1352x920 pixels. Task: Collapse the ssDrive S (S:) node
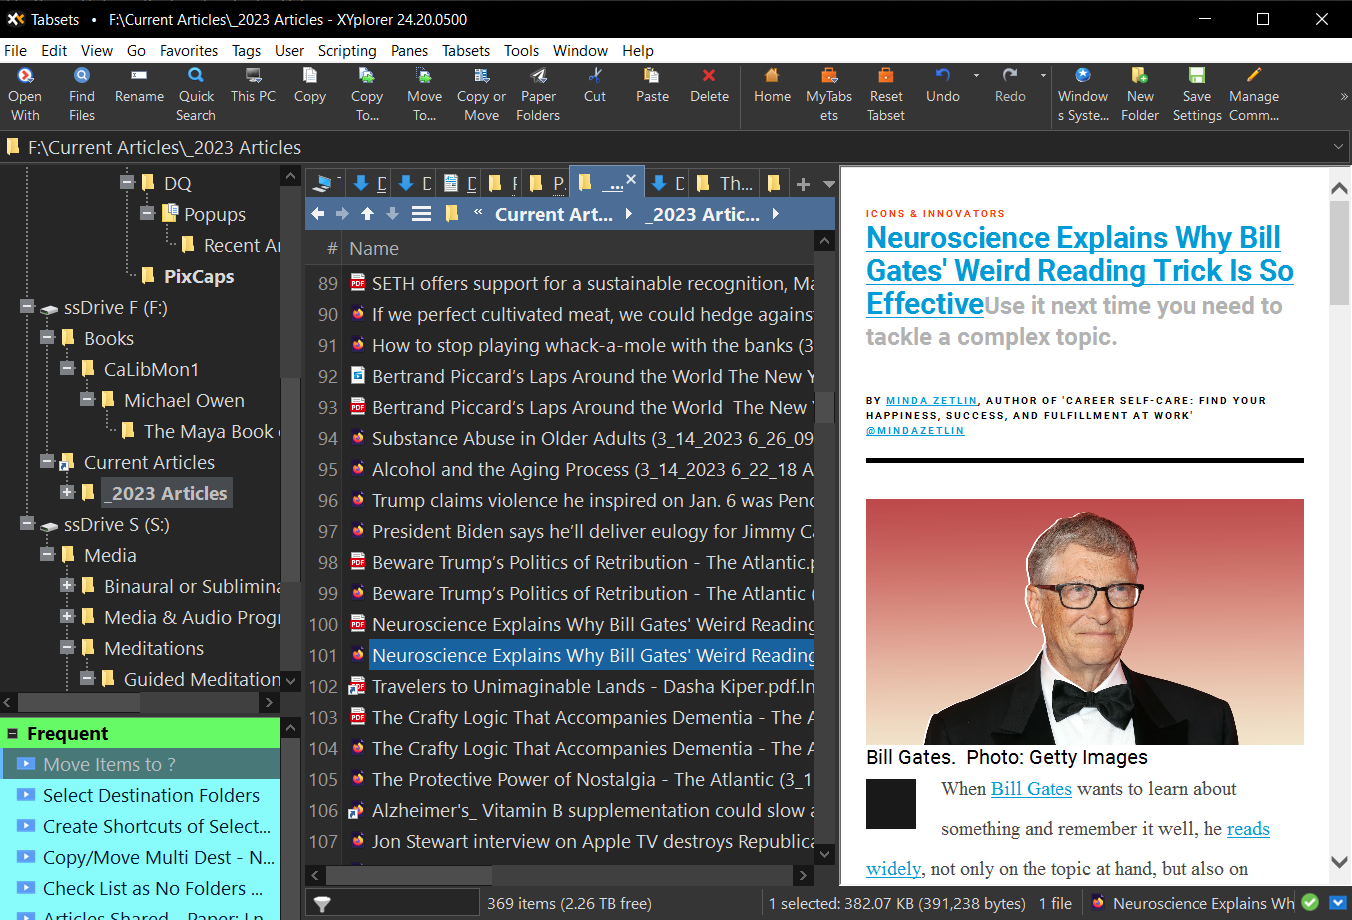(x=27, y=523)
